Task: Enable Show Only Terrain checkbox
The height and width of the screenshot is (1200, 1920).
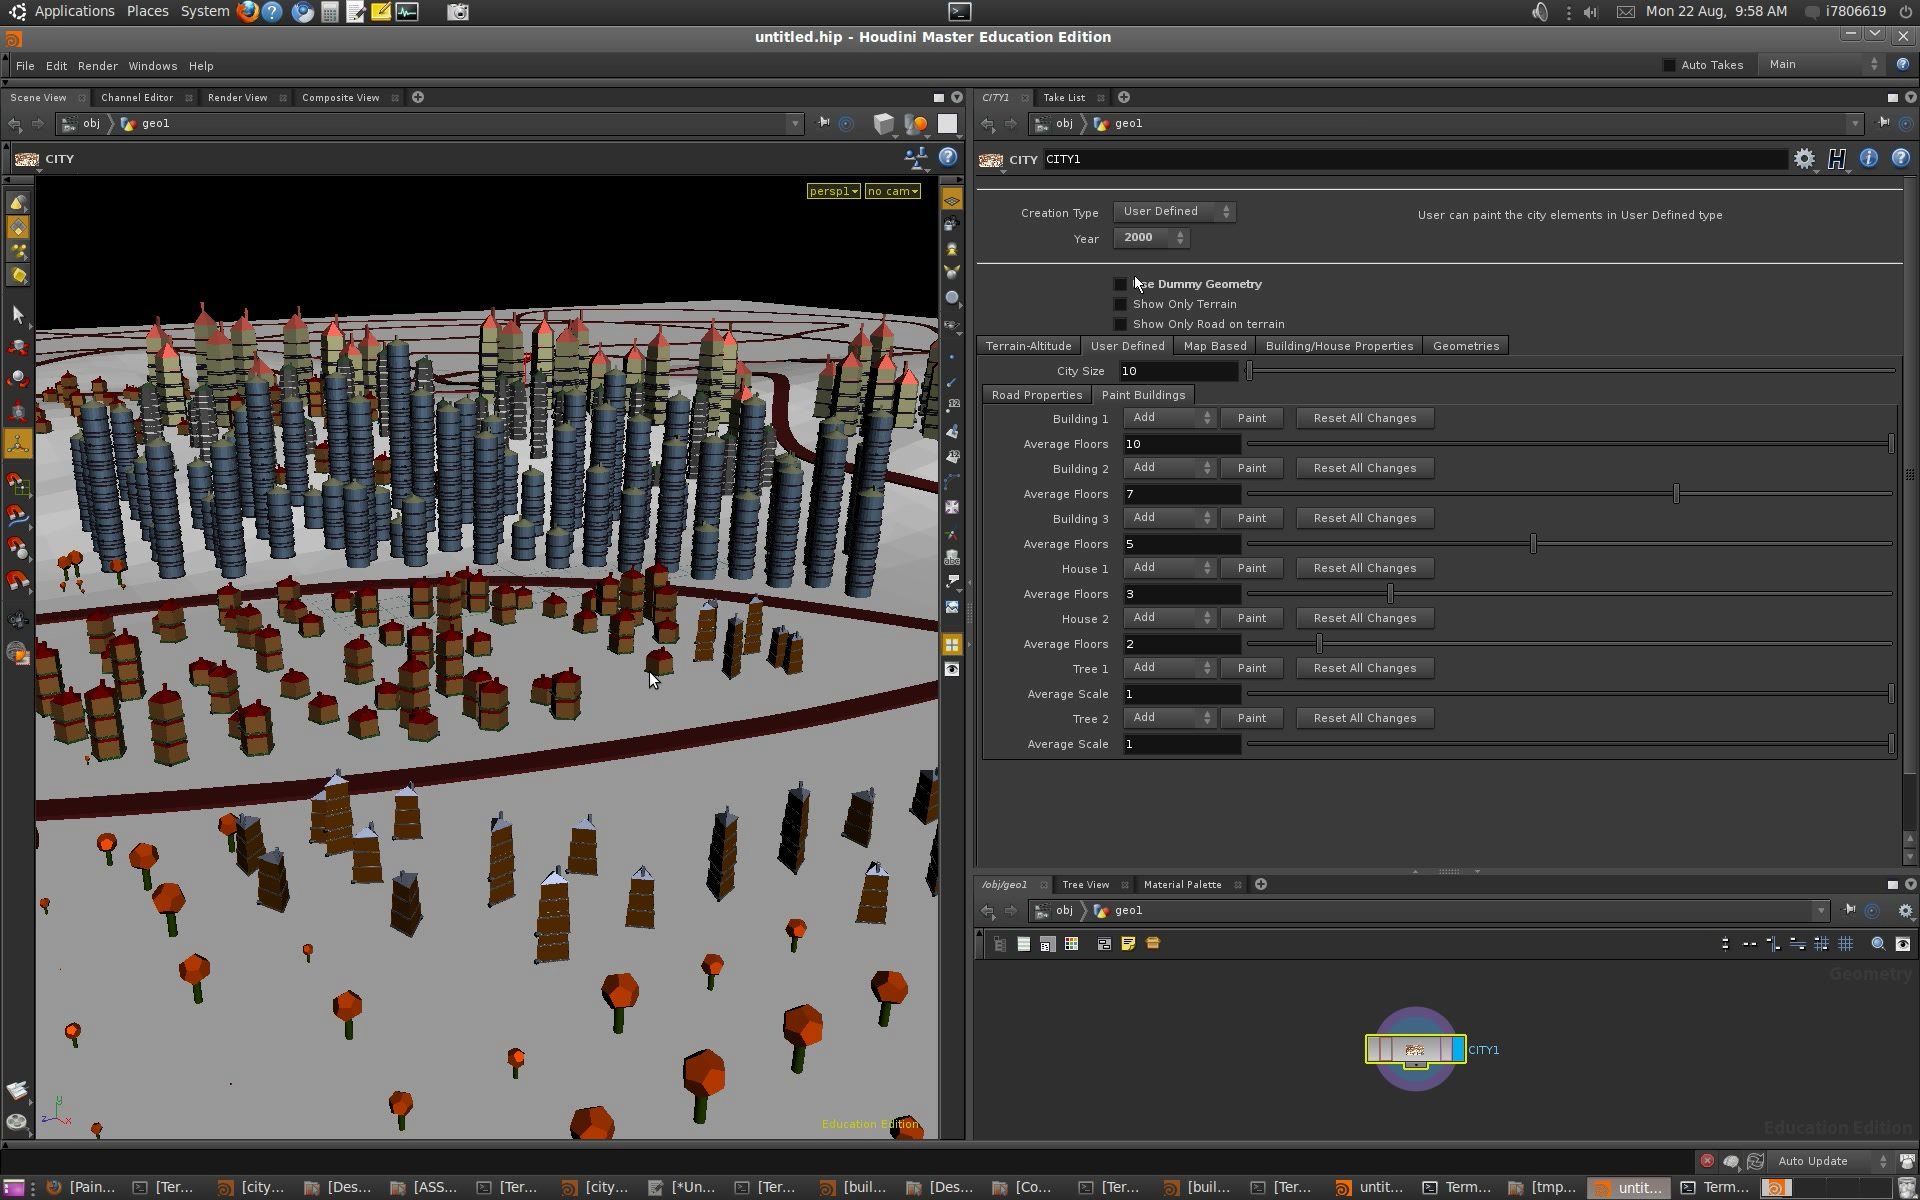Action: (1120, 304)
